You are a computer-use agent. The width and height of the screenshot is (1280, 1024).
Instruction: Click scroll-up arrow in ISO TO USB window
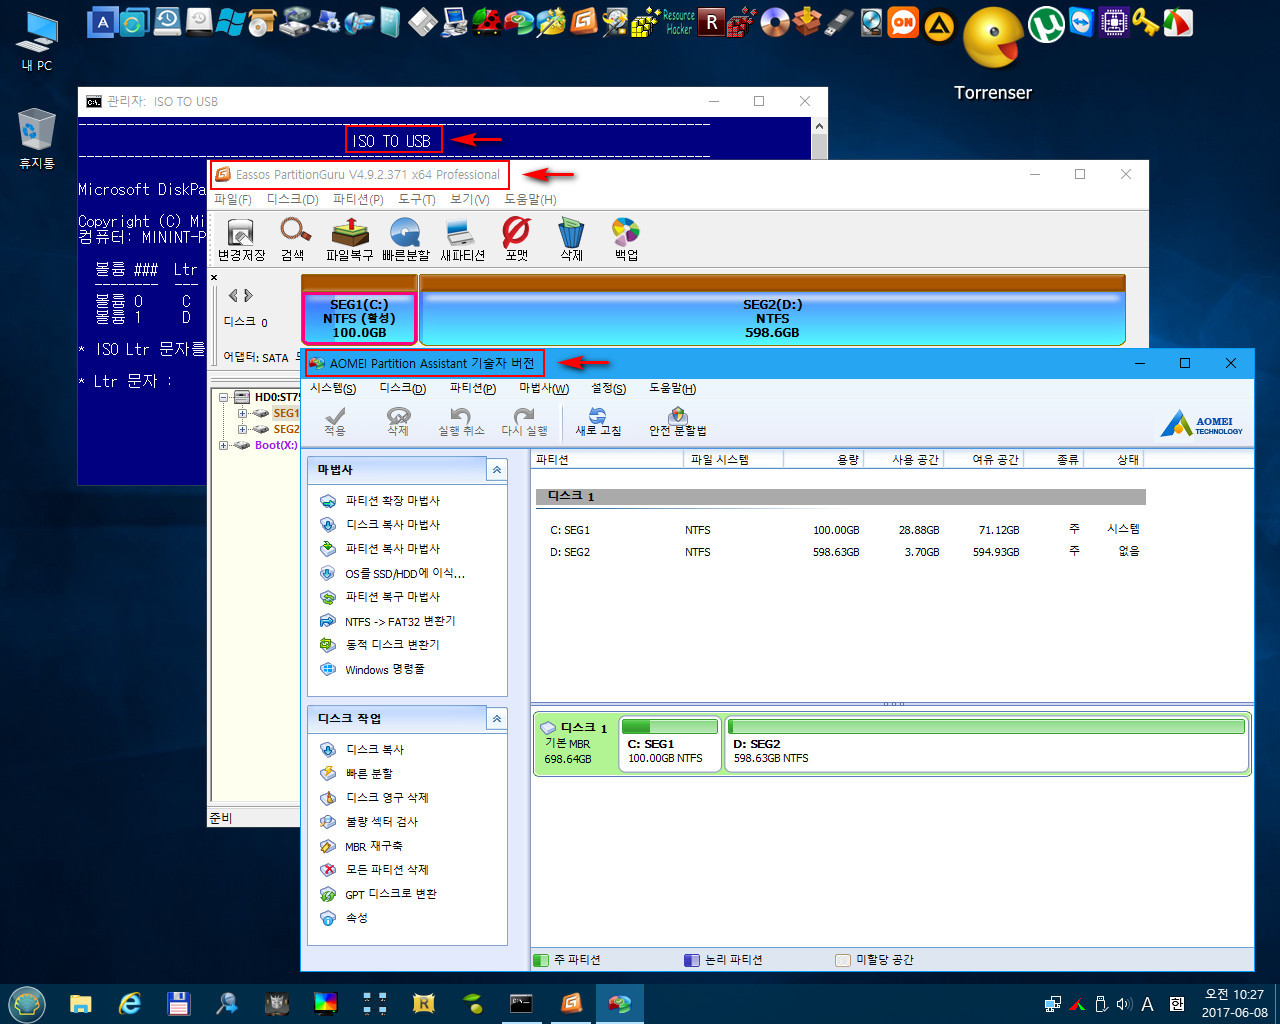[x=819, y=127]
